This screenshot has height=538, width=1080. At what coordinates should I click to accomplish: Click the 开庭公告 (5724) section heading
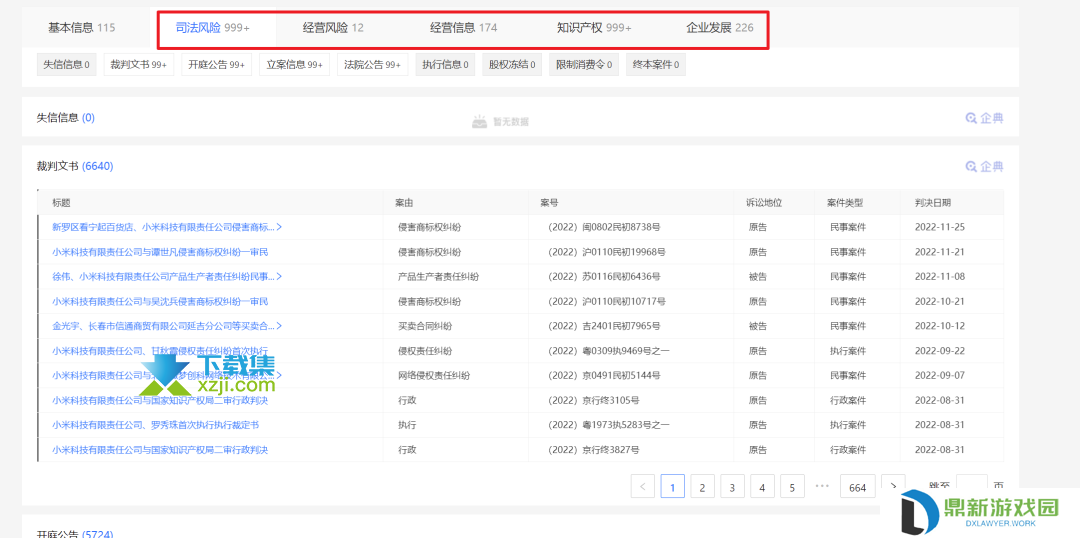(x=74, y=534)
